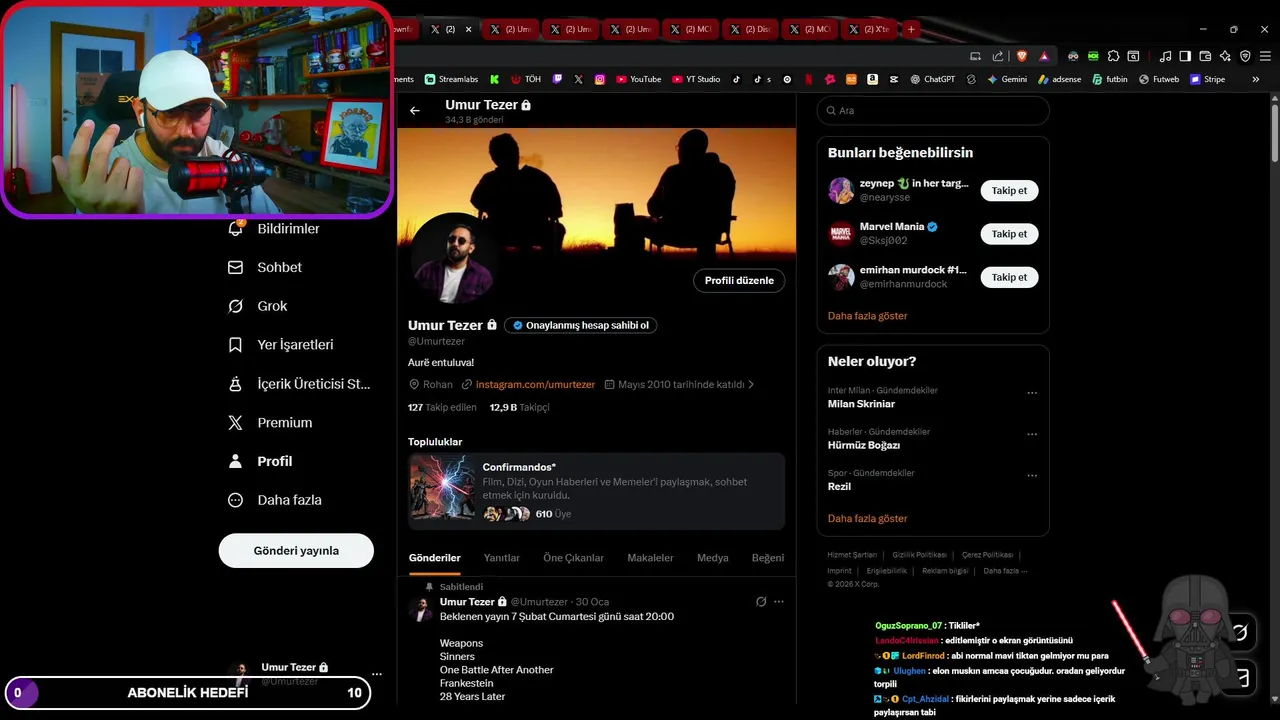This screenshot has height=720, width=1280.
Task: Open İçerik Üreticisi Stüdyosu icon
Action: coord(235,384)
